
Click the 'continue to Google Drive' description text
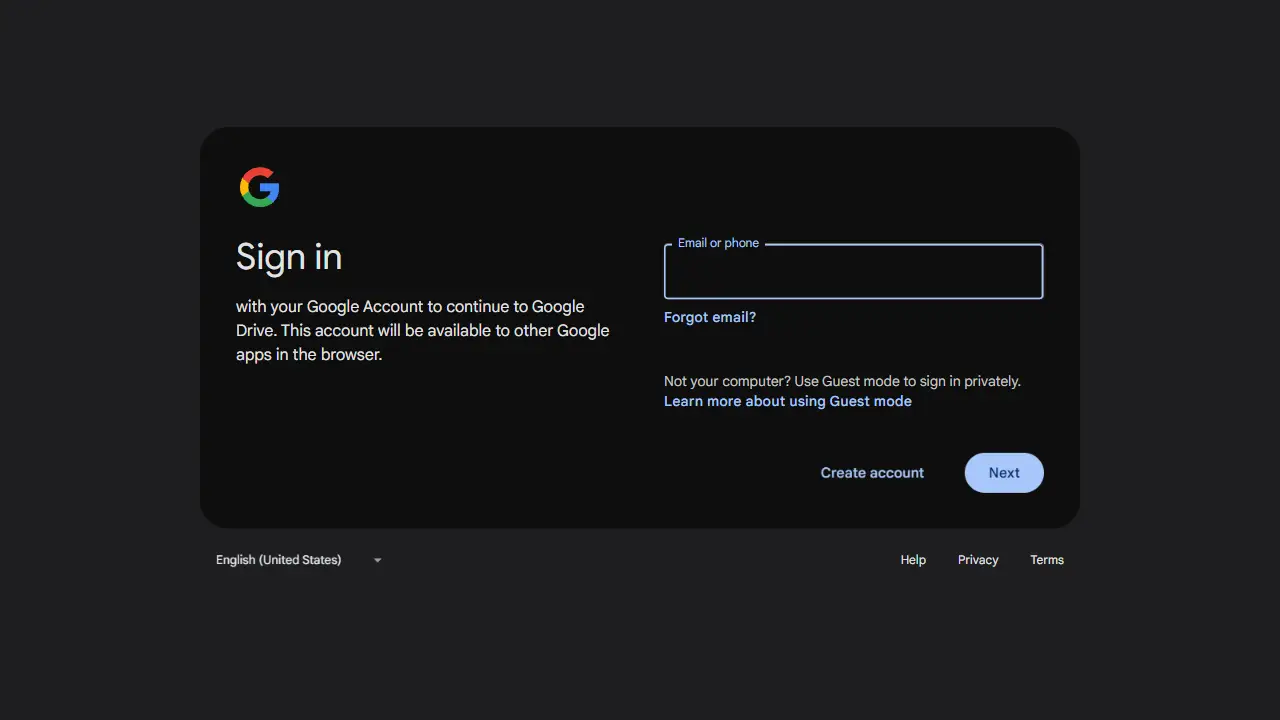click(423, 330)
